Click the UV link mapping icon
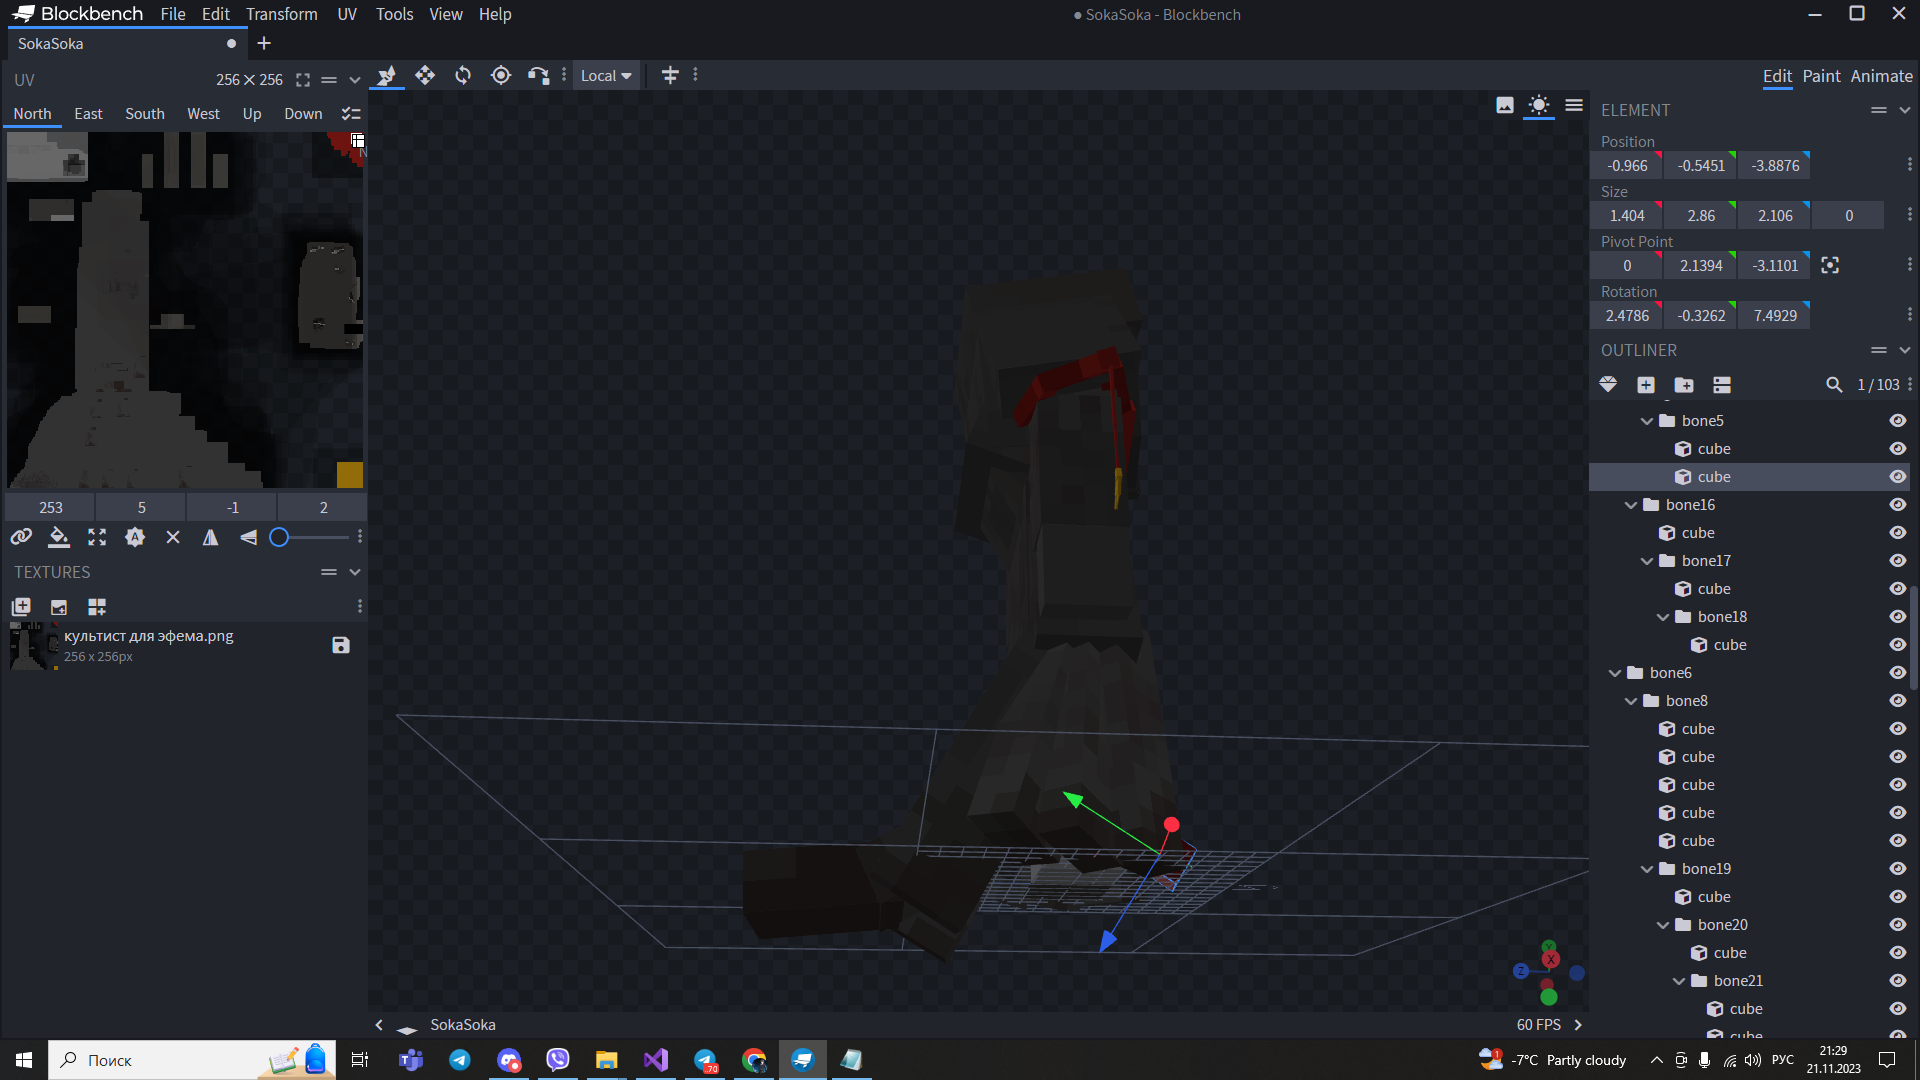 click(21, 537)
